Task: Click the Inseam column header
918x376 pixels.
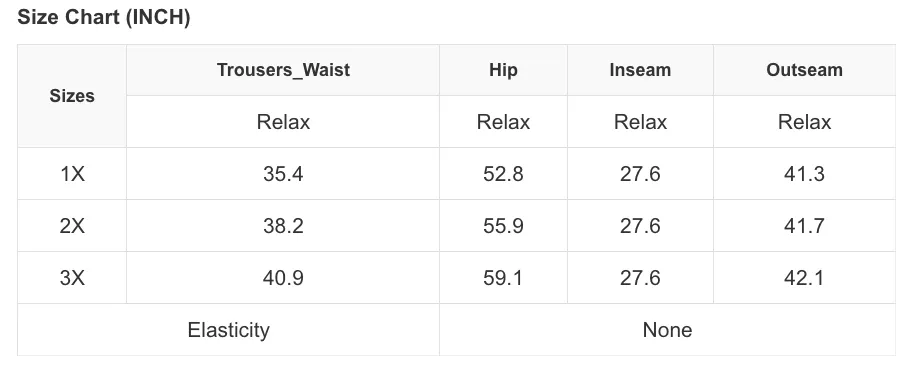Action: coord(640,70)
